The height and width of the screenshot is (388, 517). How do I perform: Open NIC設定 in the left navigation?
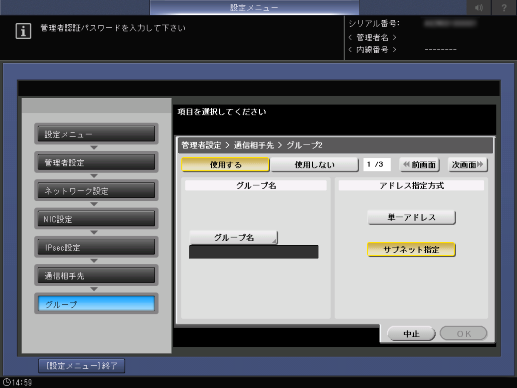[x=96, y=219]
